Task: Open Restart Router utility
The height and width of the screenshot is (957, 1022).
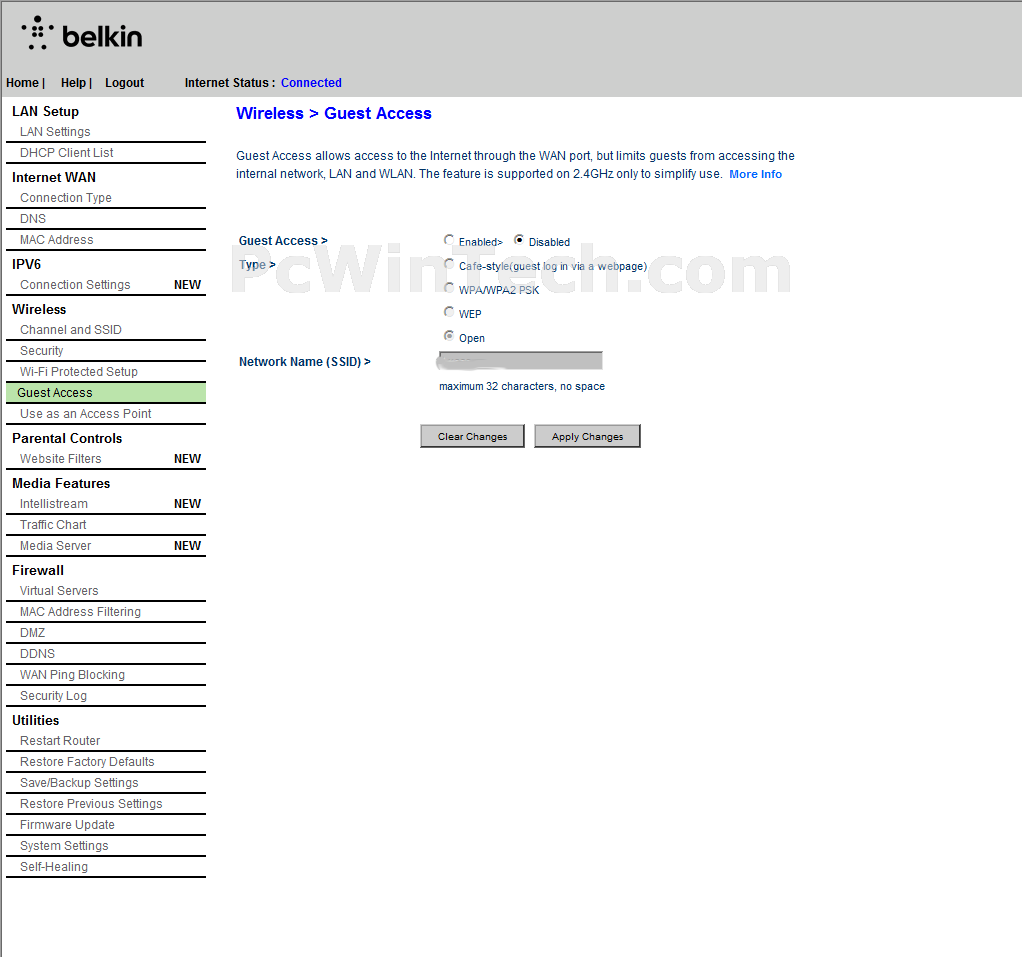Action: pos(60,741)
